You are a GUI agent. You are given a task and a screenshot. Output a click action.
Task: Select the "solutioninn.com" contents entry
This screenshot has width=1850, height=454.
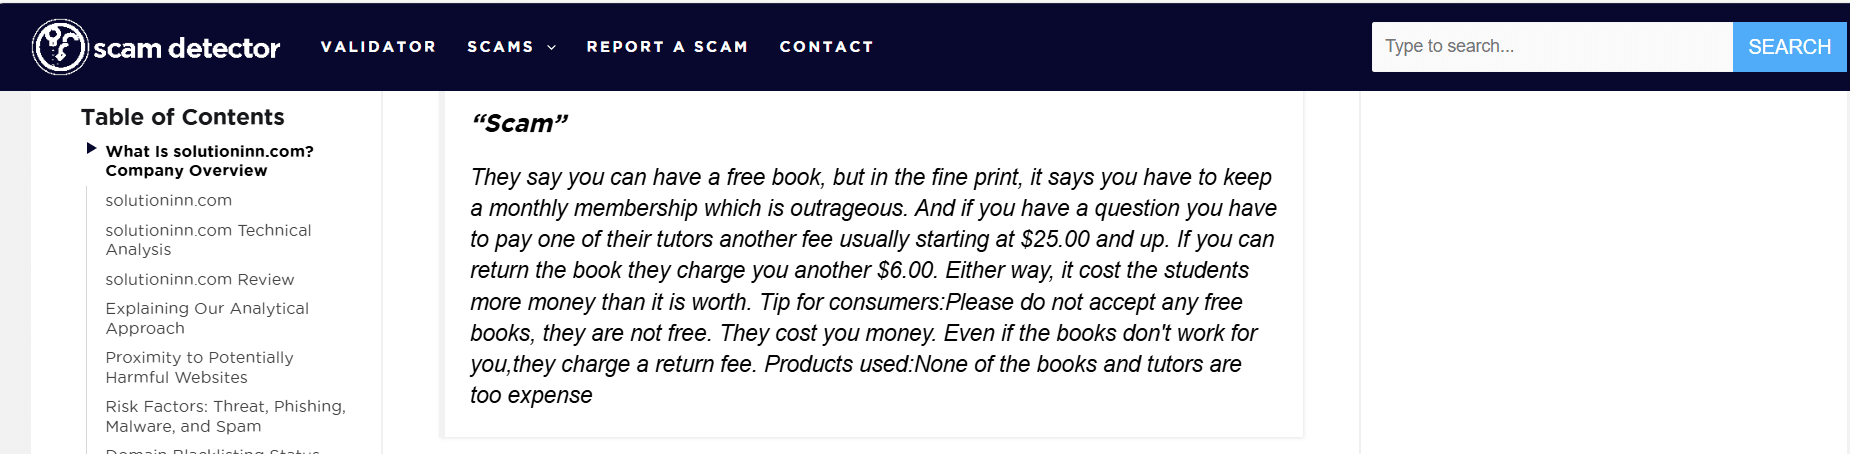pyautogui.click(x=169, y=200)
